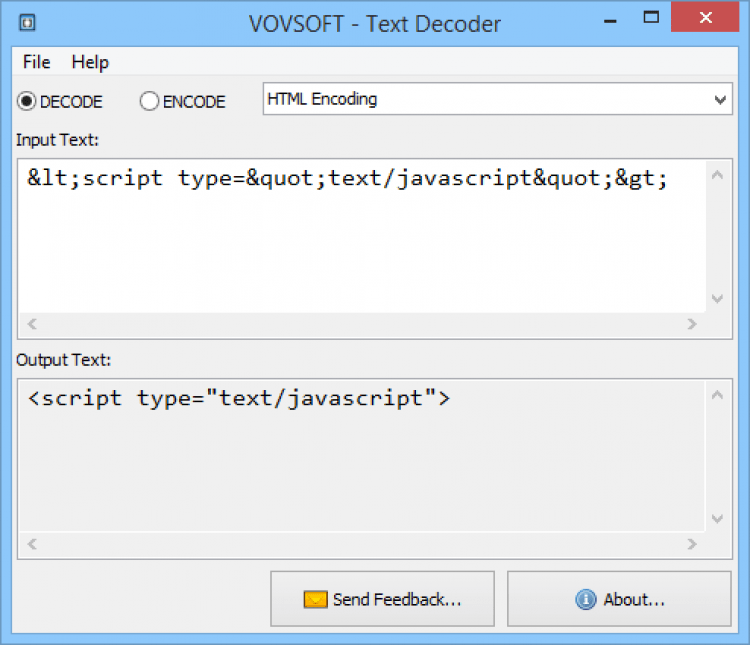Click the app icon in the title bar
The width and height of the screenshot is (750, 645).
(x=28, y=22)
